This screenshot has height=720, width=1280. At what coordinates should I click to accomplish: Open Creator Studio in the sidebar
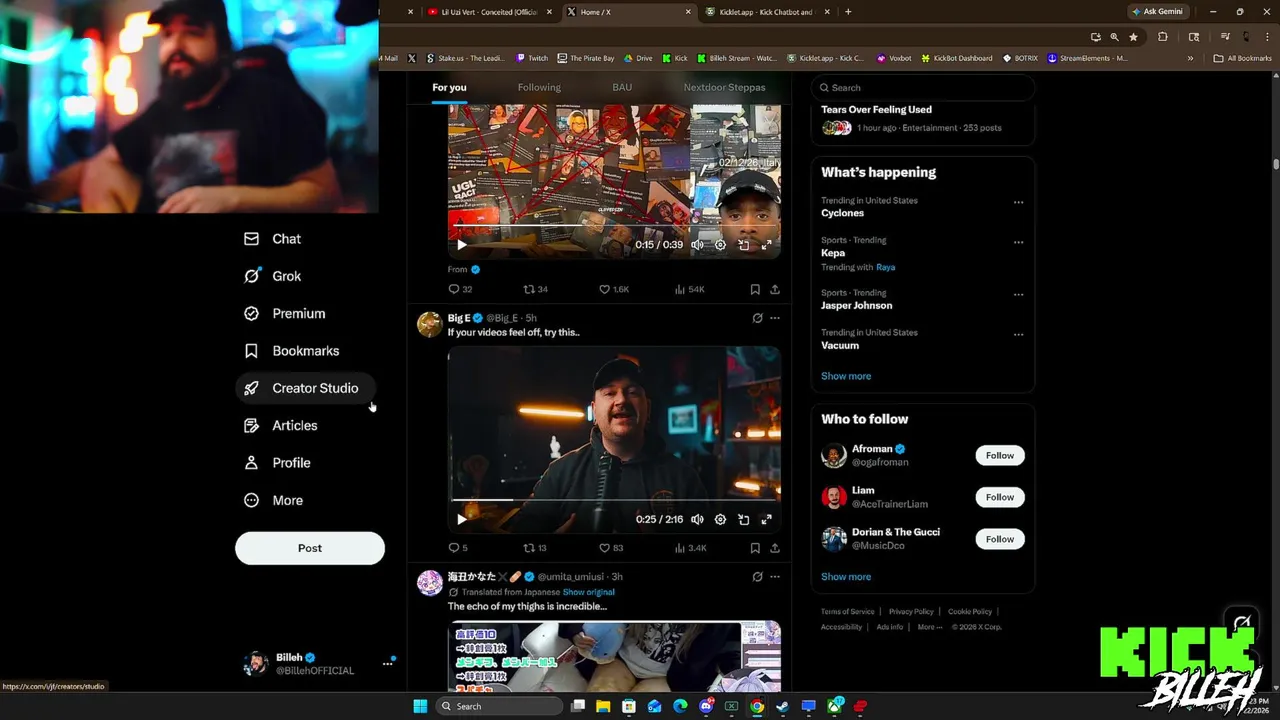click(x=304, y=388)
